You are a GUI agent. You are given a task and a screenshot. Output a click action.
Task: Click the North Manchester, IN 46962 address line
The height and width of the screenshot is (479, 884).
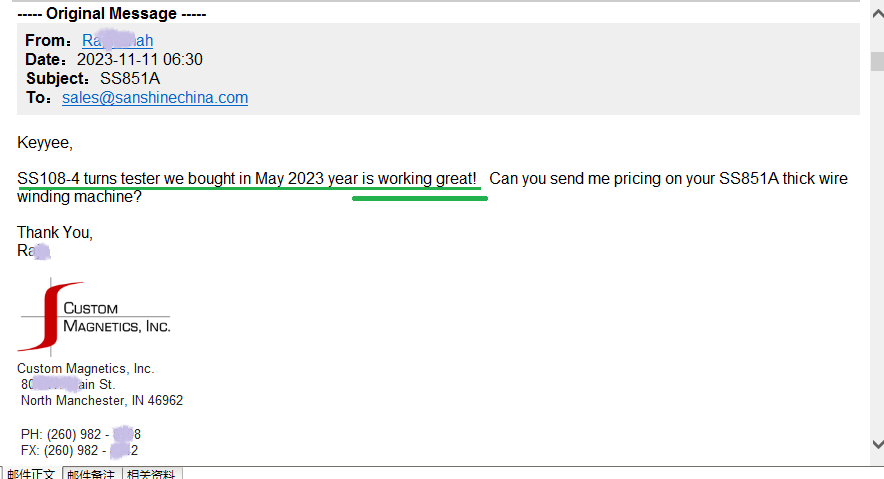[x=102, y=401]
